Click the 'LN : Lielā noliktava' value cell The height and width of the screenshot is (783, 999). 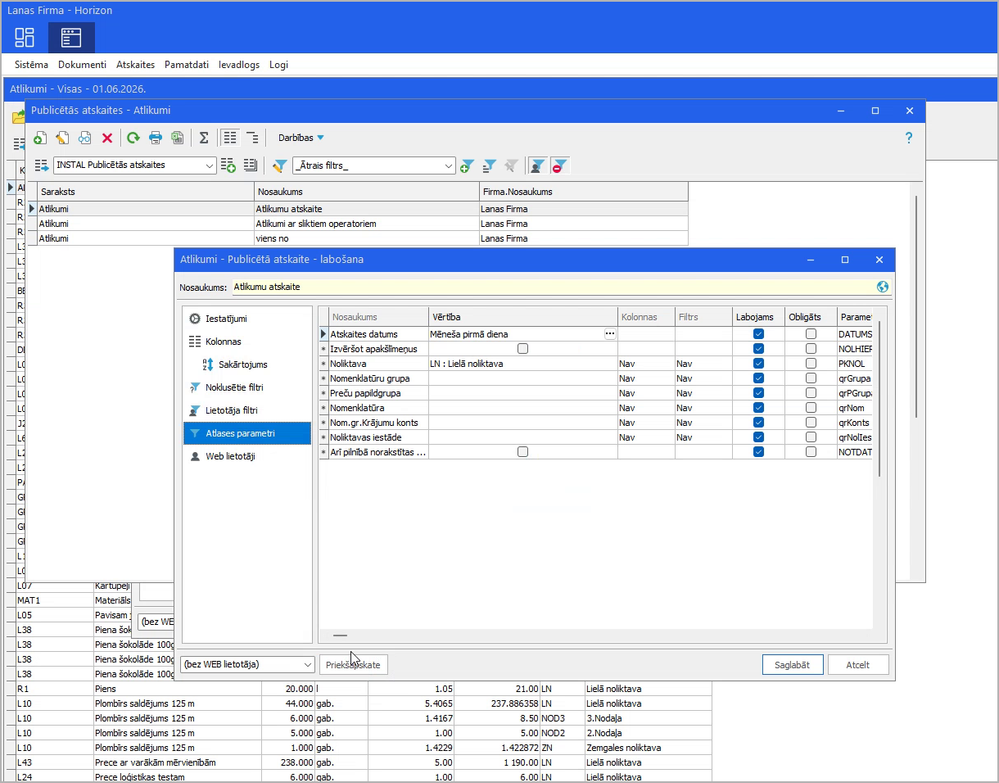(523, 364)
